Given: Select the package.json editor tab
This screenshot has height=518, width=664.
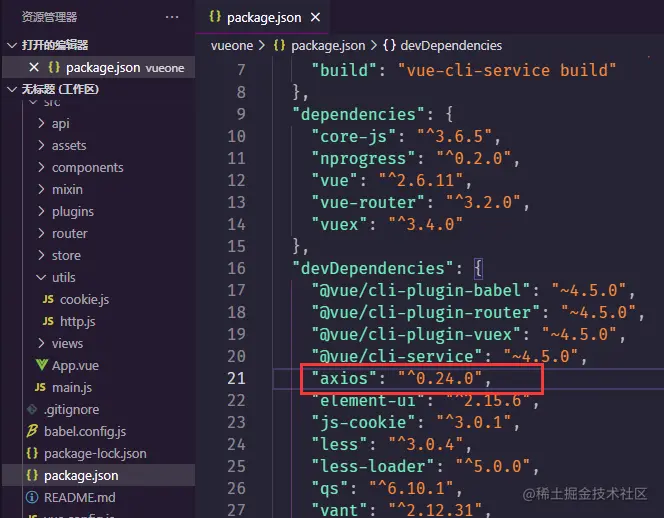Looking at the screenshot, I should 262,17.
